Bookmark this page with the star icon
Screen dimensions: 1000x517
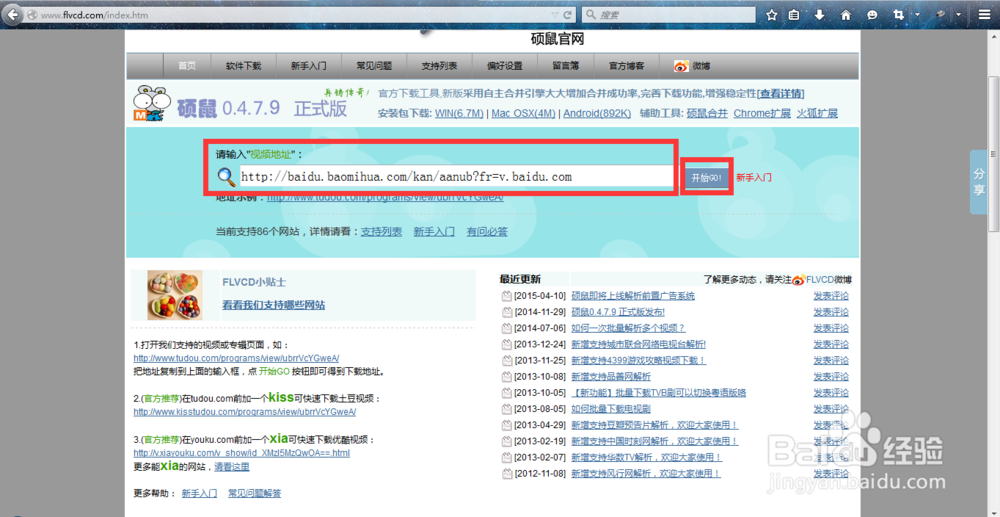click(x=771, y=15)
